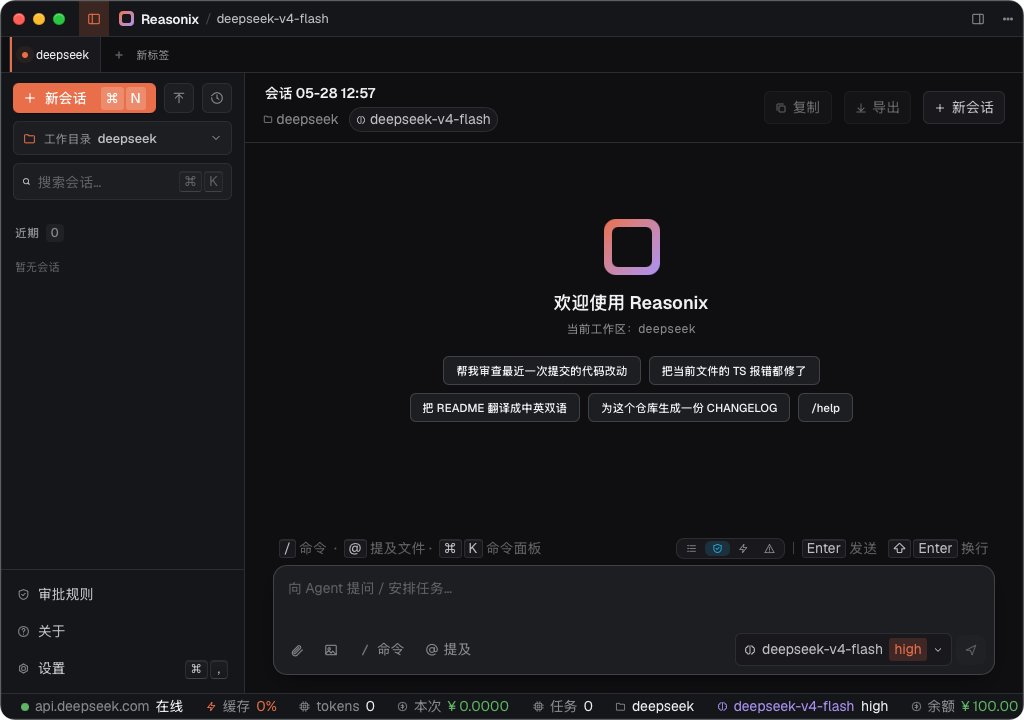
Task: Expand the 工作目录 deepseek dropdown
Action: pyautogui.click(x=122, y=139)
